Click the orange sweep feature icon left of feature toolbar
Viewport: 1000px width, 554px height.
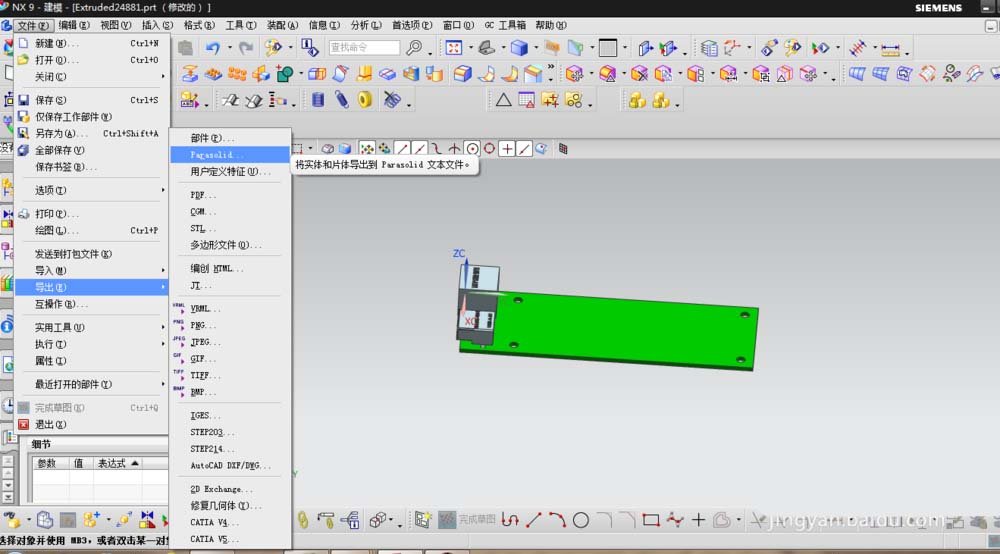coord(189,74)
